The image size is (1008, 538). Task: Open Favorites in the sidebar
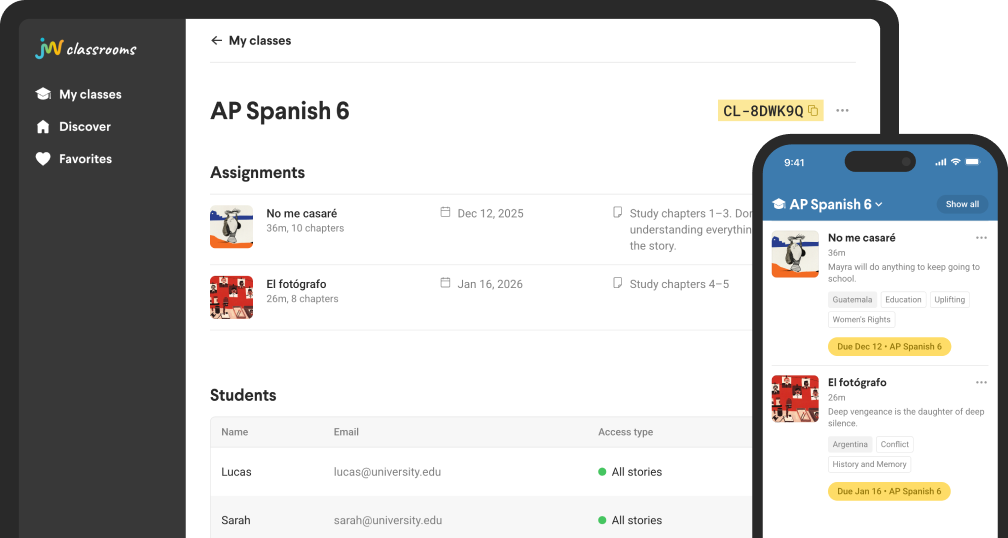(85, 159)
